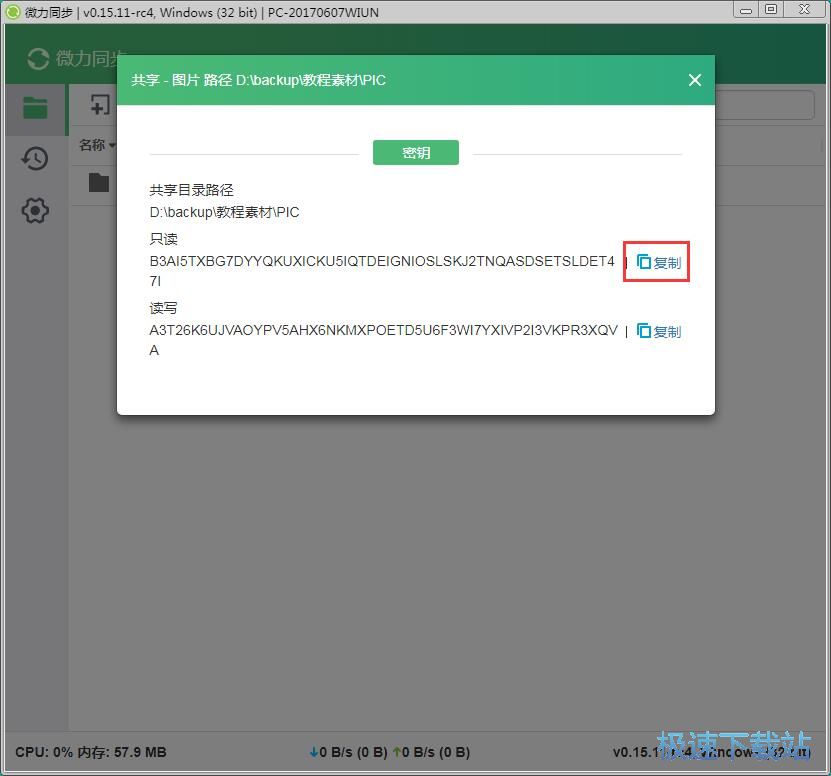Copy the read-write (读写) key
The height and width of the screenshot is (776, 831).
659,331
